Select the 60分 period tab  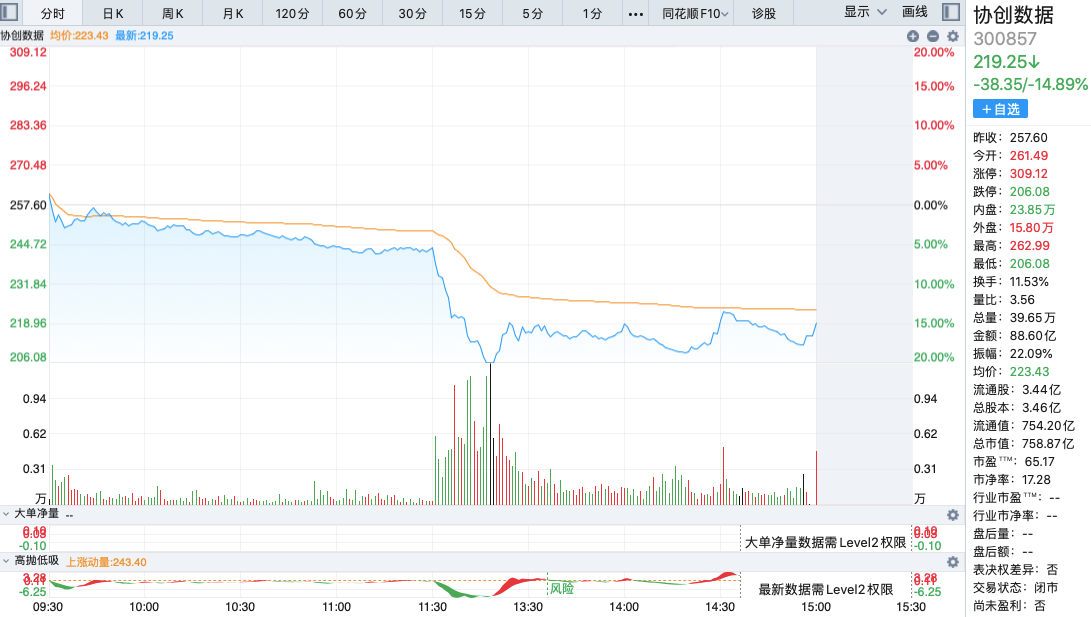point(352,13)
